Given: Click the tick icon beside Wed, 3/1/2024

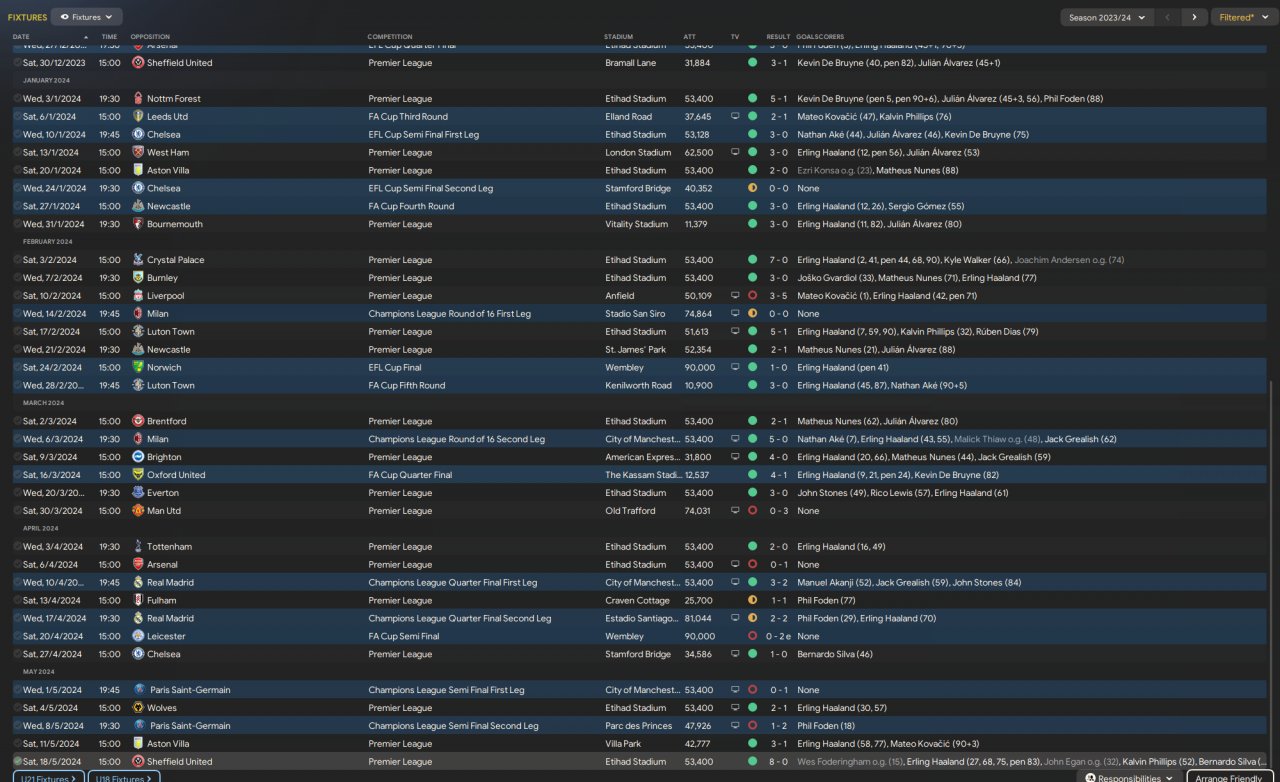Looking at the screenshot, I should (18, 99).
